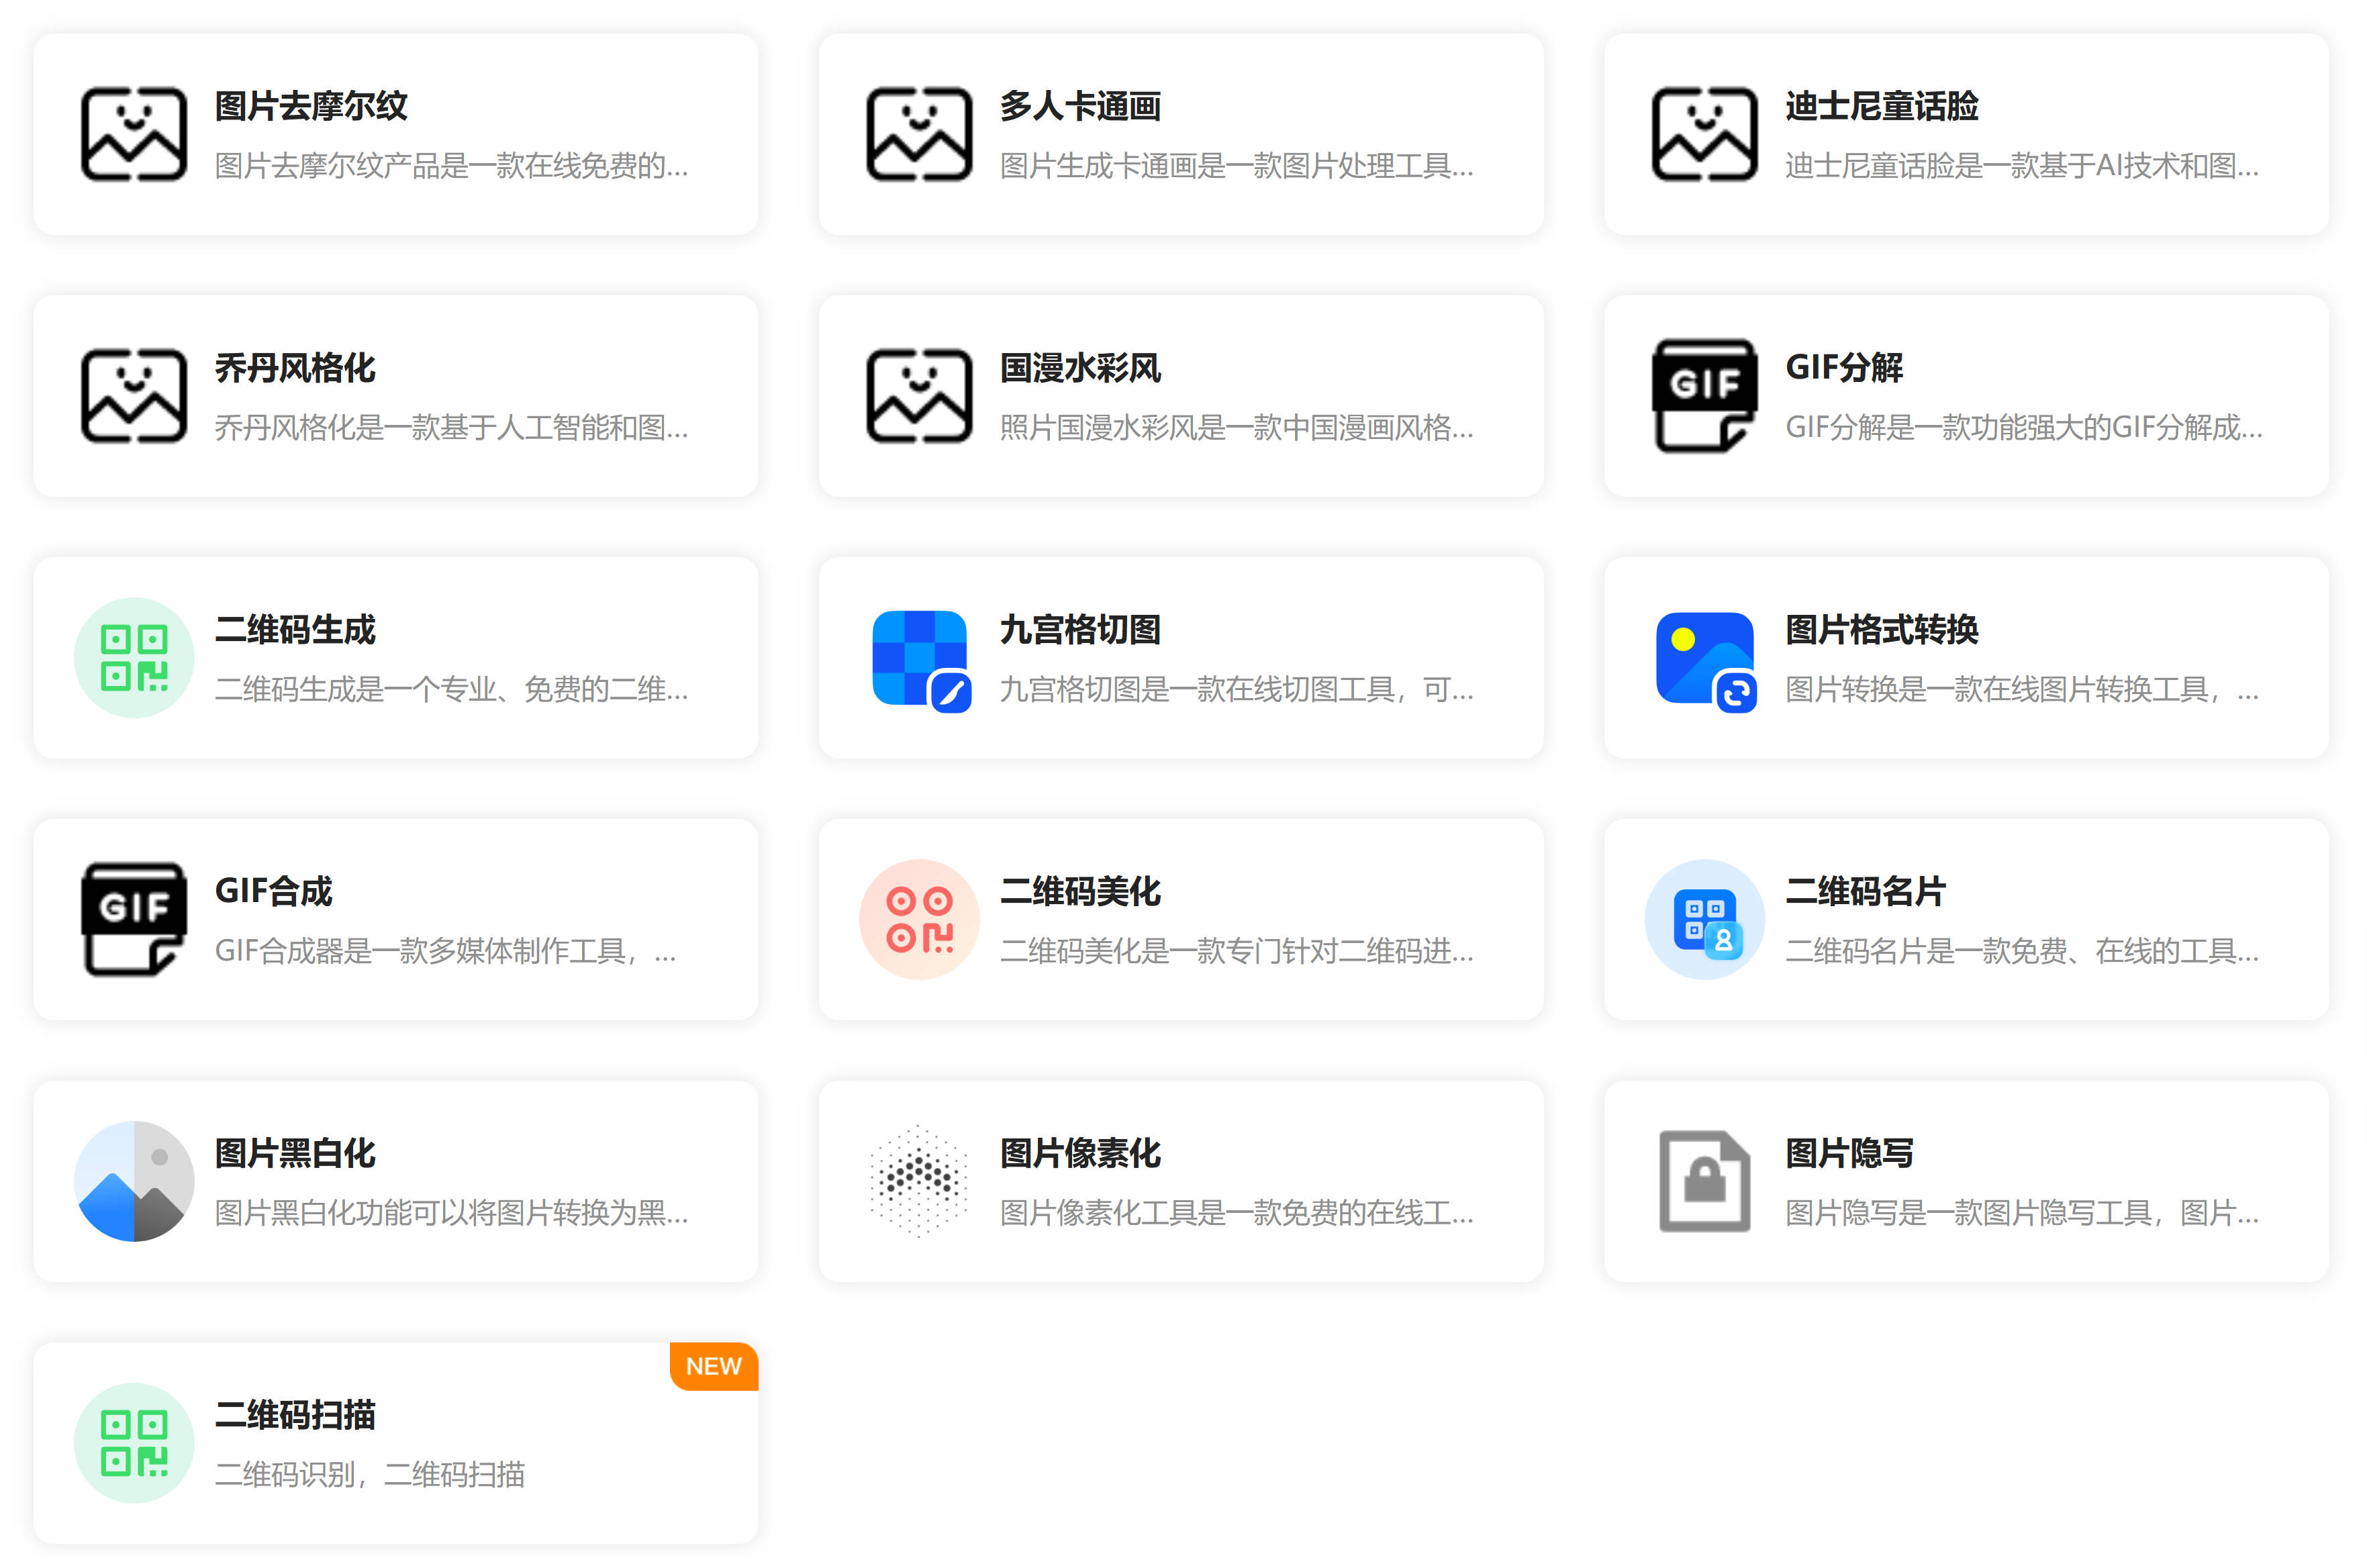
Task: Click description starting 迪士尼童话脸是一款基于AI
Action: point(2021,166)
